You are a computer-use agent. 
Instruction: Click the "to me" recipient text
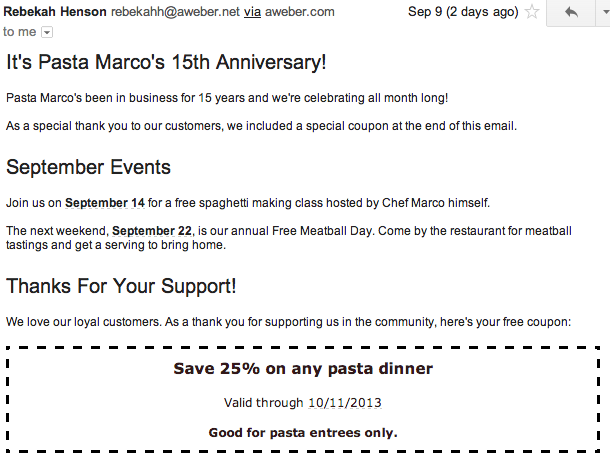click(x=19, y=32)
